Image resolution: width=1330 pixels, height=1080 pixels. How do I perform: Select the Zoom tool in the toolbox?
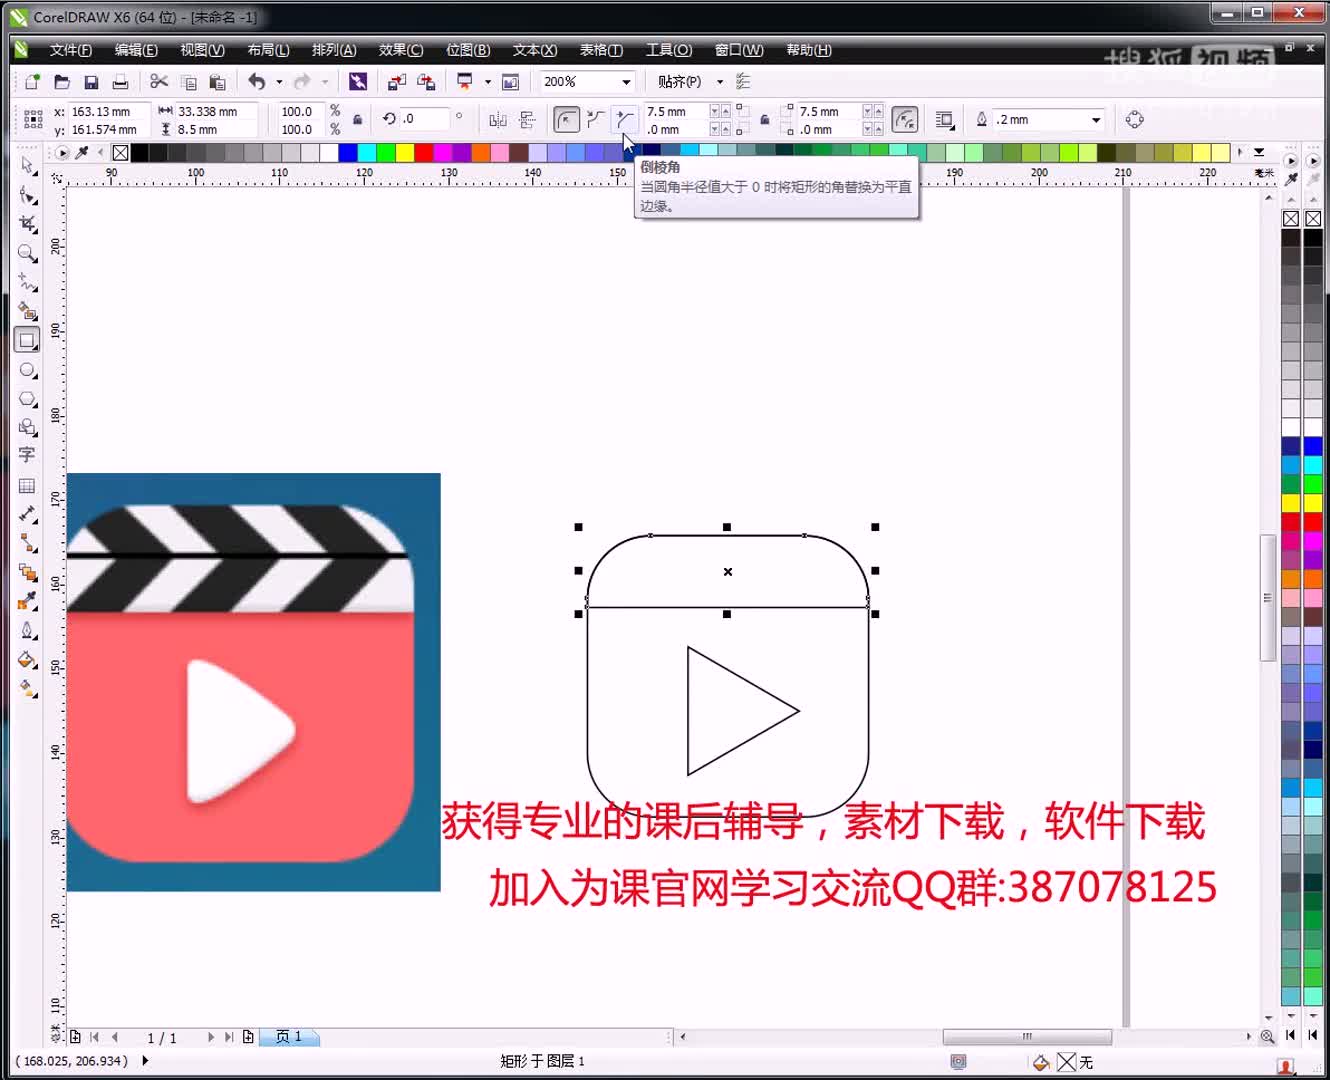(x=27, y=253)
